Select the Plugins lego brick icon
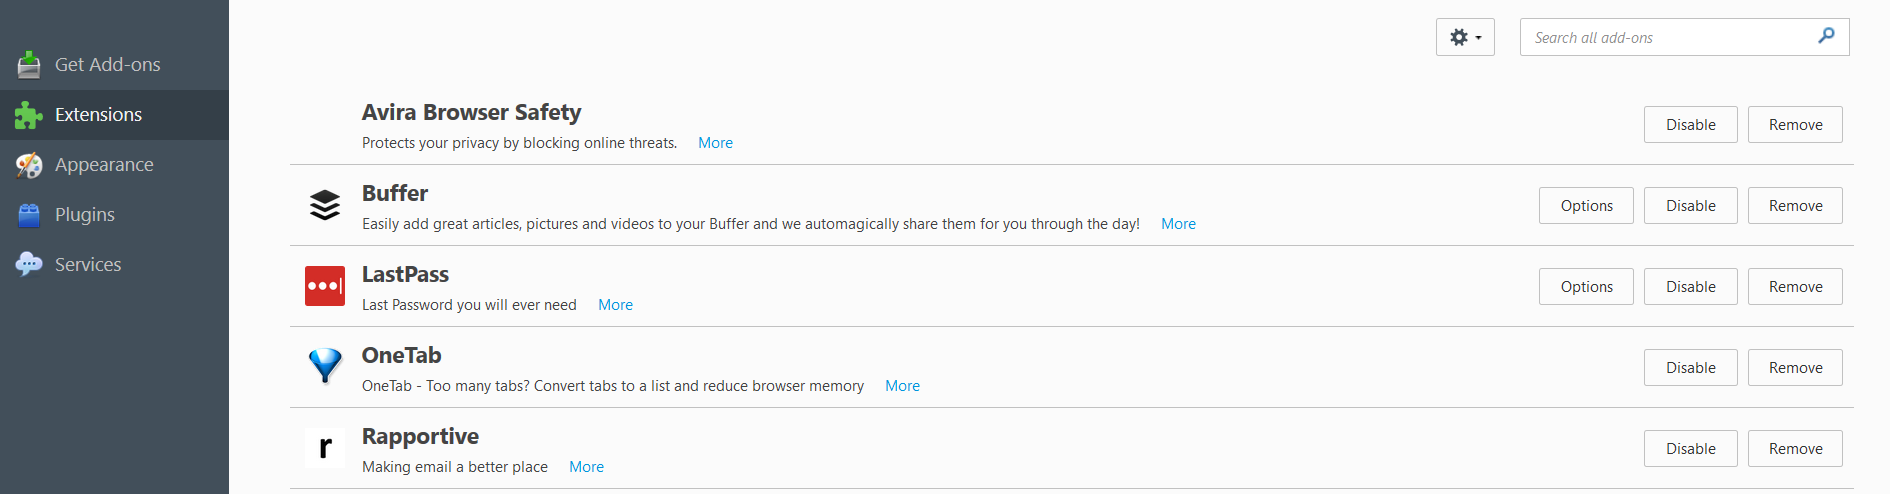 tap(29, 215)
